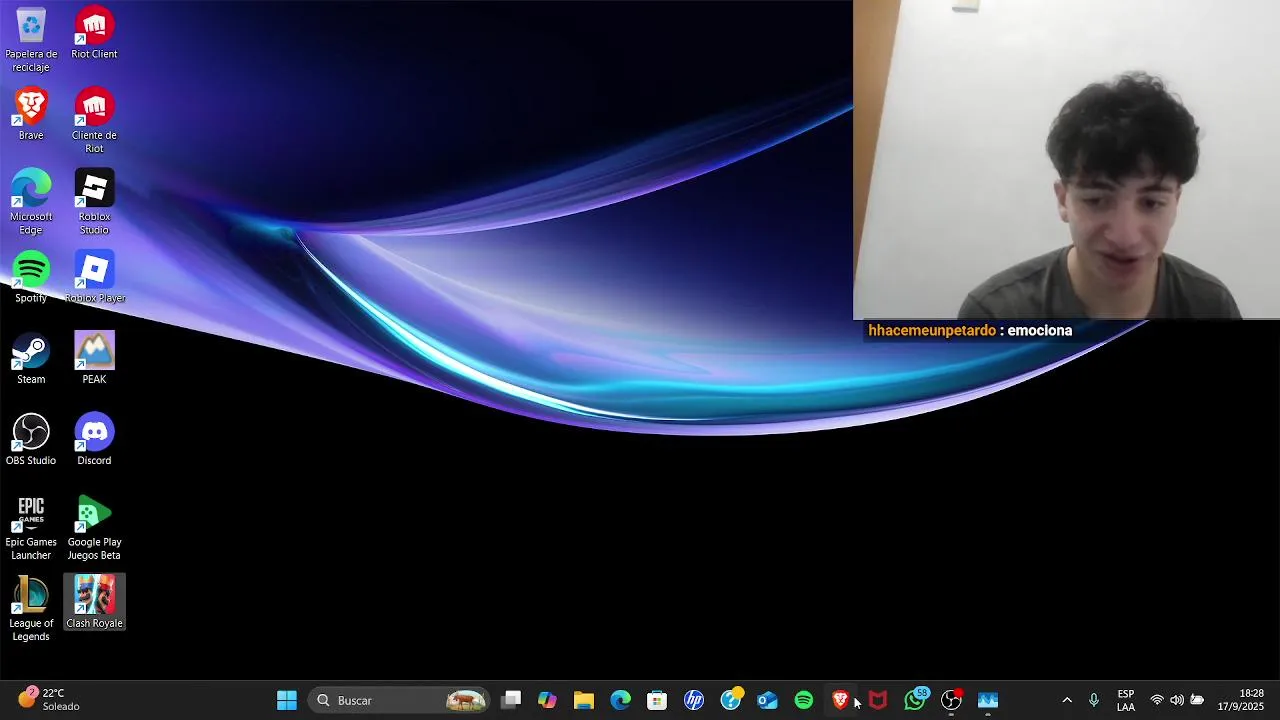This screenshot has width=1280, height=720.
Task: Open Microsoft Edge from the taskbar
Action: [x=621, y=700]
